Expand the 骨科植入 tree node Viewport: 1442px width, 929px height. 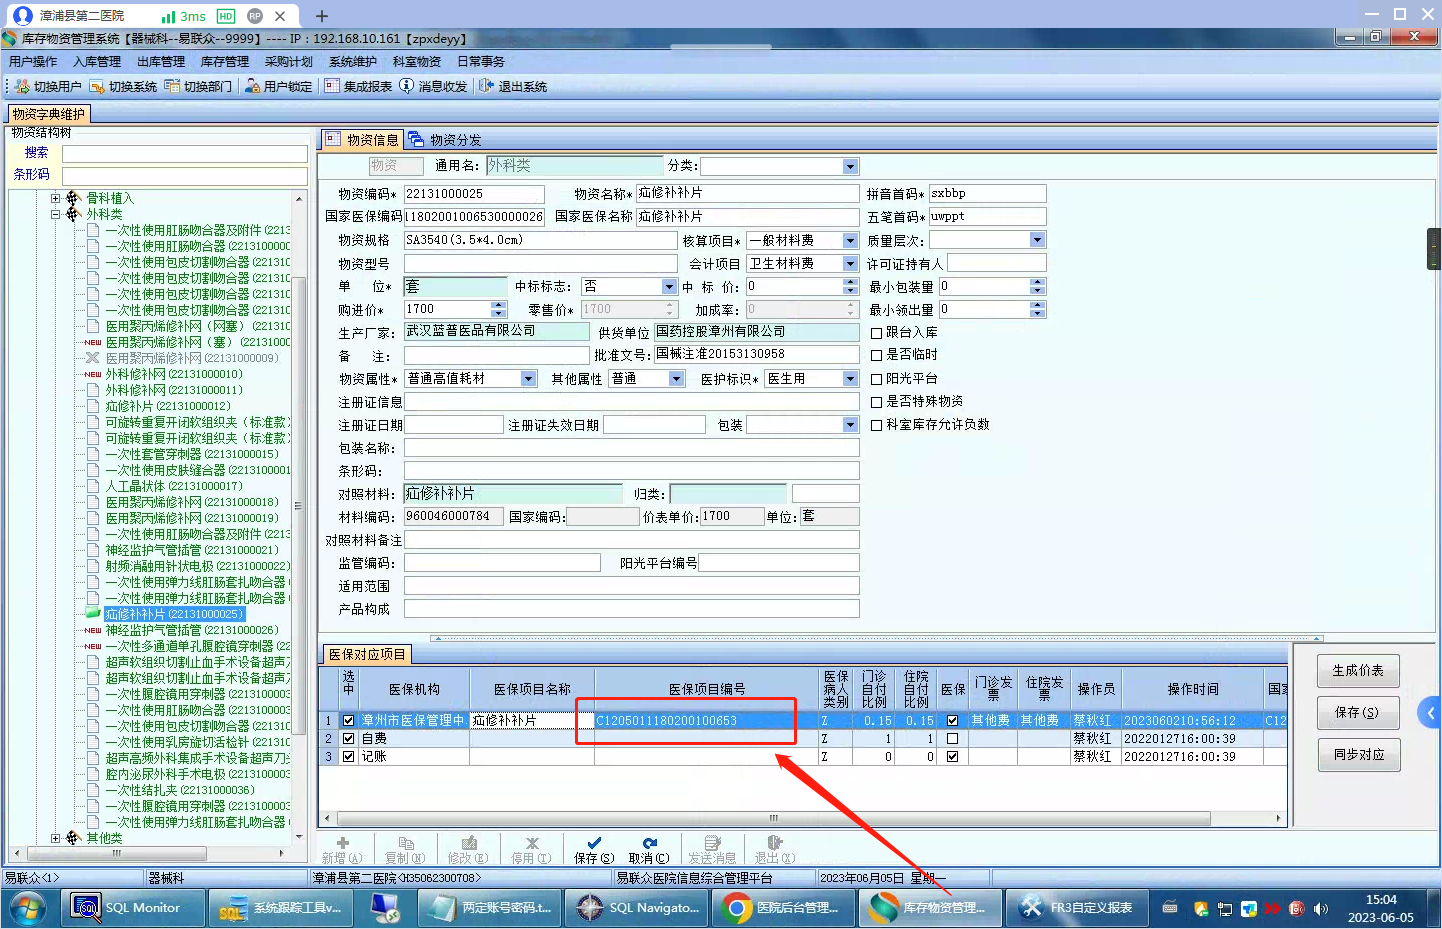(x=56, y=198)
